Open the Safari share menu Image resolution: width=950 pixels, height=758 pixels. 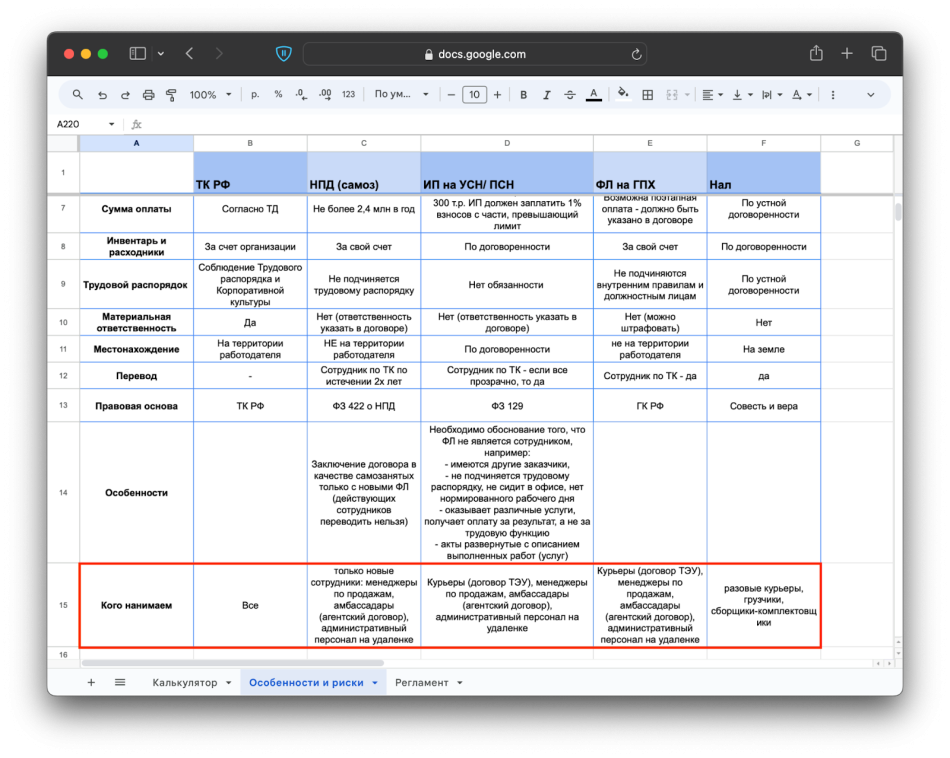pyautogui.click(x=816, y=53)
